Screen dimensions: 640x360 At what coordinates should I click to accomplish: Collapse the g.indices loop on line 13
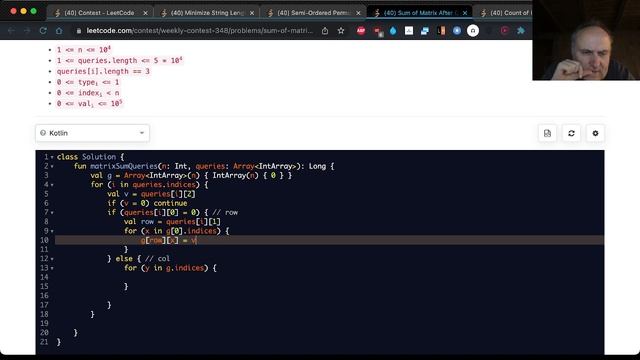point(52,268)
